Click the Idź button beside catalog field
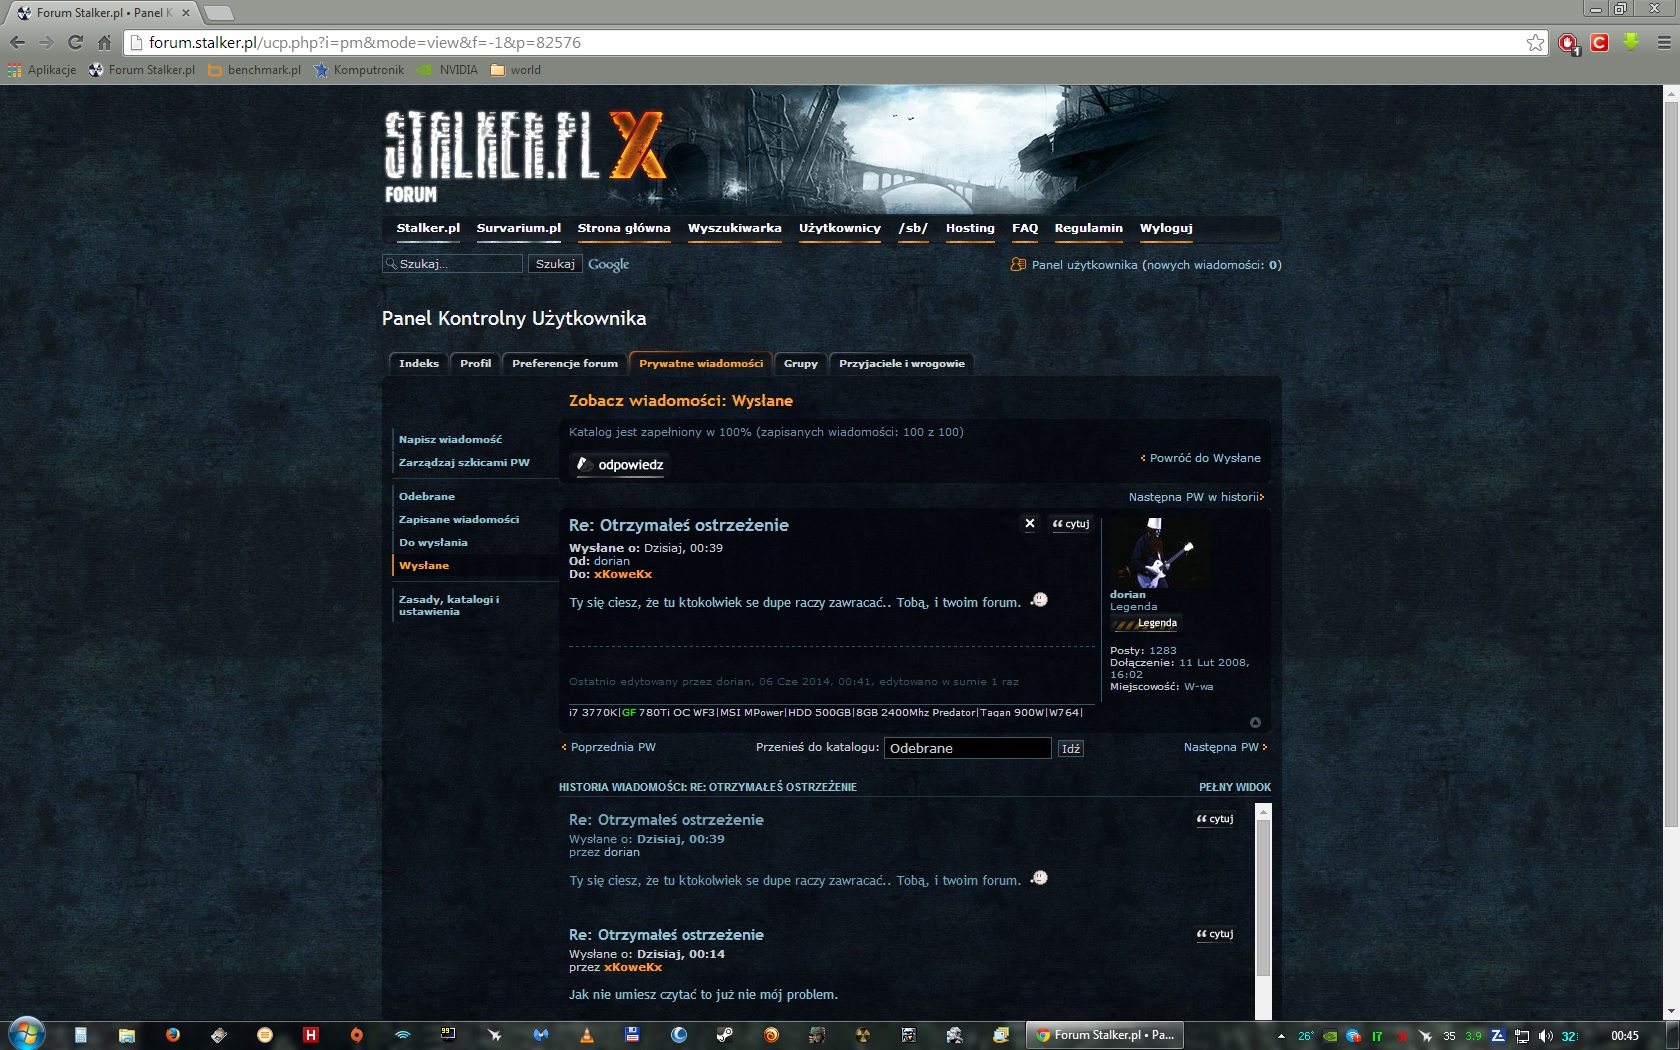Image resolution: width=1680 pixels, height=1050 pixels. [1071, 748]
